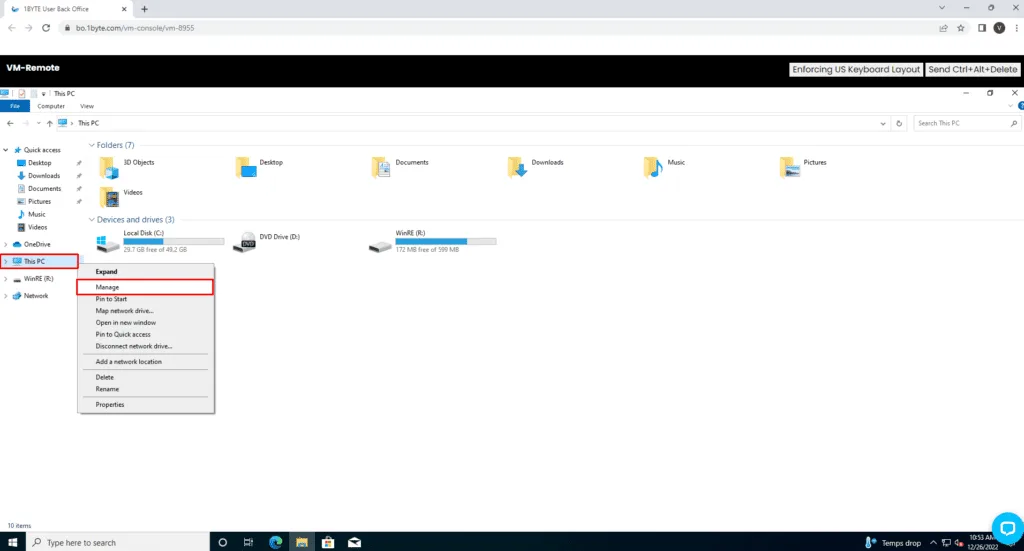Collapse the Devices and drives group
This screenshot has width=1024, height=551.
(92, 220)
